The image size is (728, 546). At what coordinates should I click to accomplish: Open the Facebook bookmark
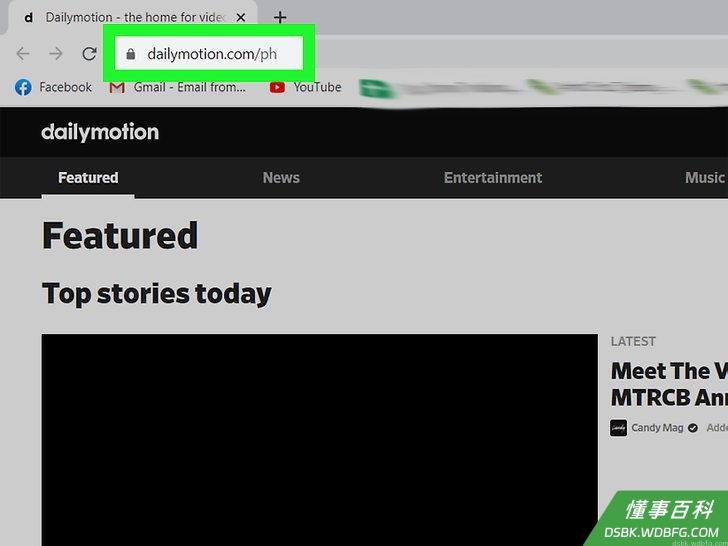(x=53, y=87)
